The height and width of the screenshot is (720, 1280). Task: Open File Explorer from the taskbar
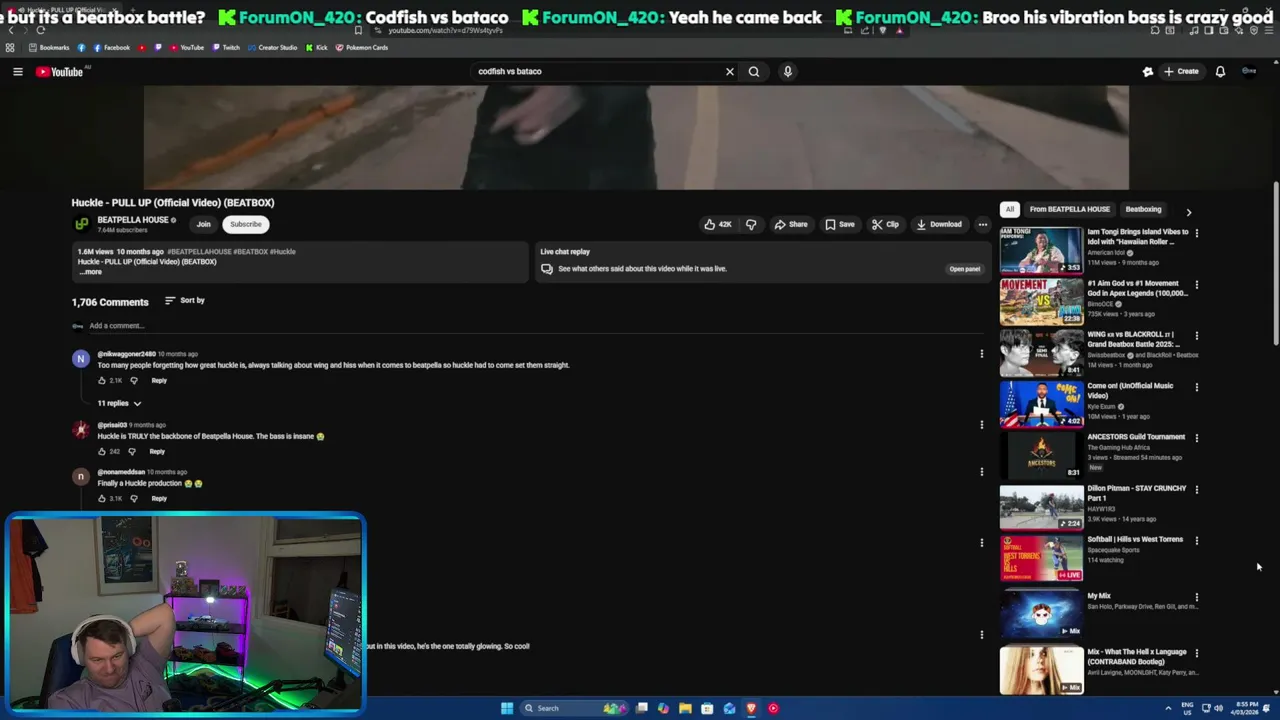click(x=685, y=708)
